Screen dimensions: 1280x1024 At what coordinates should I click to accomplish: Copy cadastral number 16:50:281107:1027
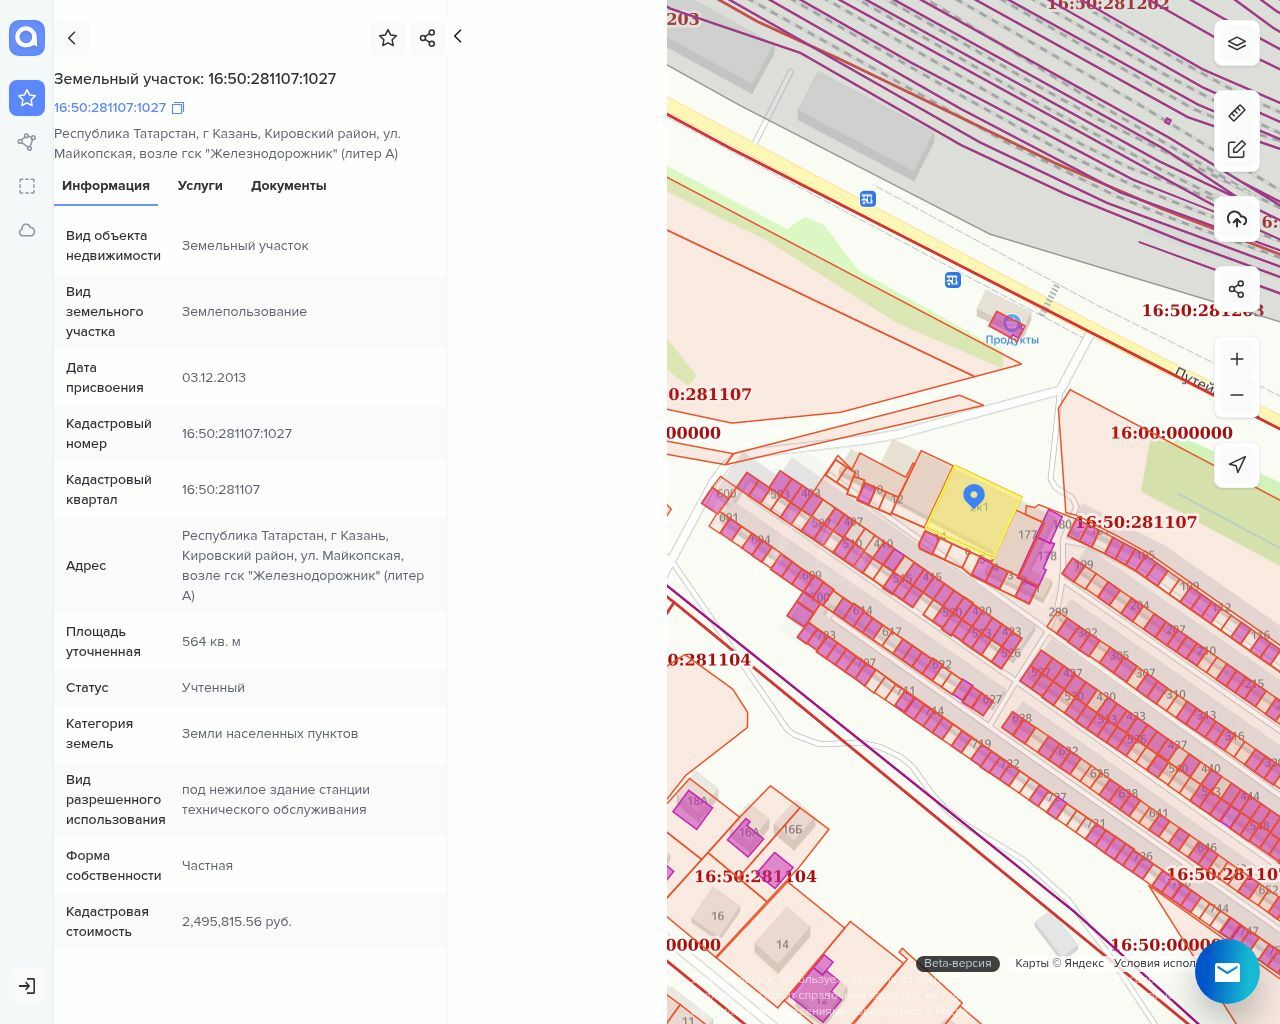178,108
